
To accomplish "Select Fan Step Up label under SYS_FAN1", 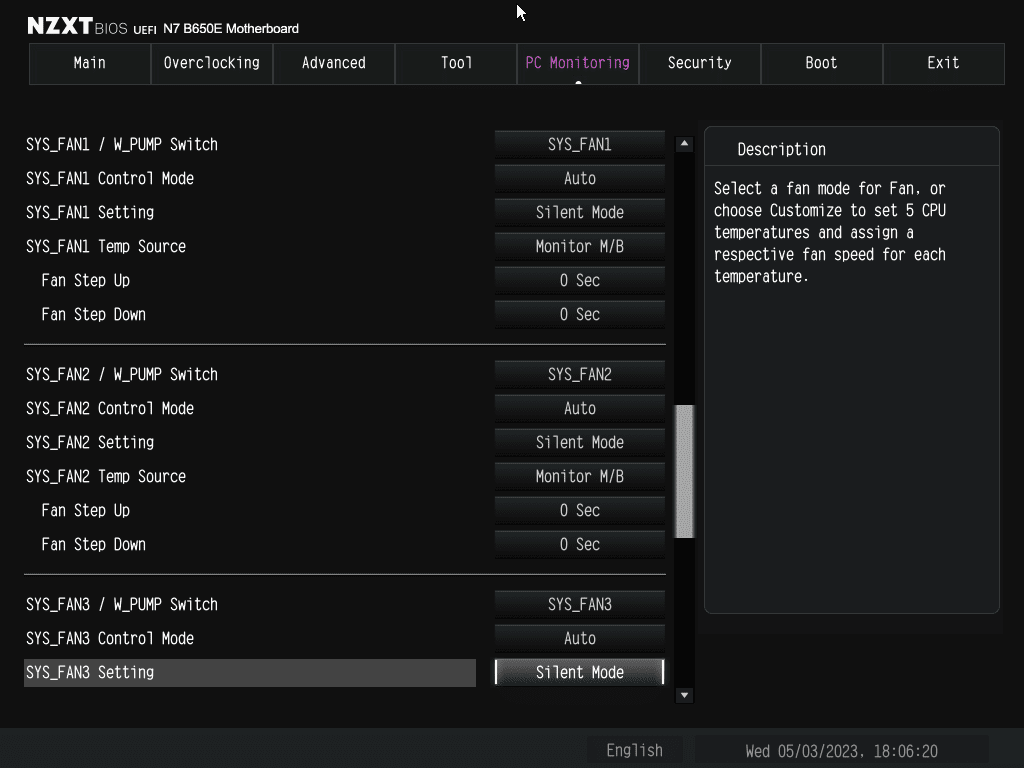I will pyautogui.click(x=86, y=280).
